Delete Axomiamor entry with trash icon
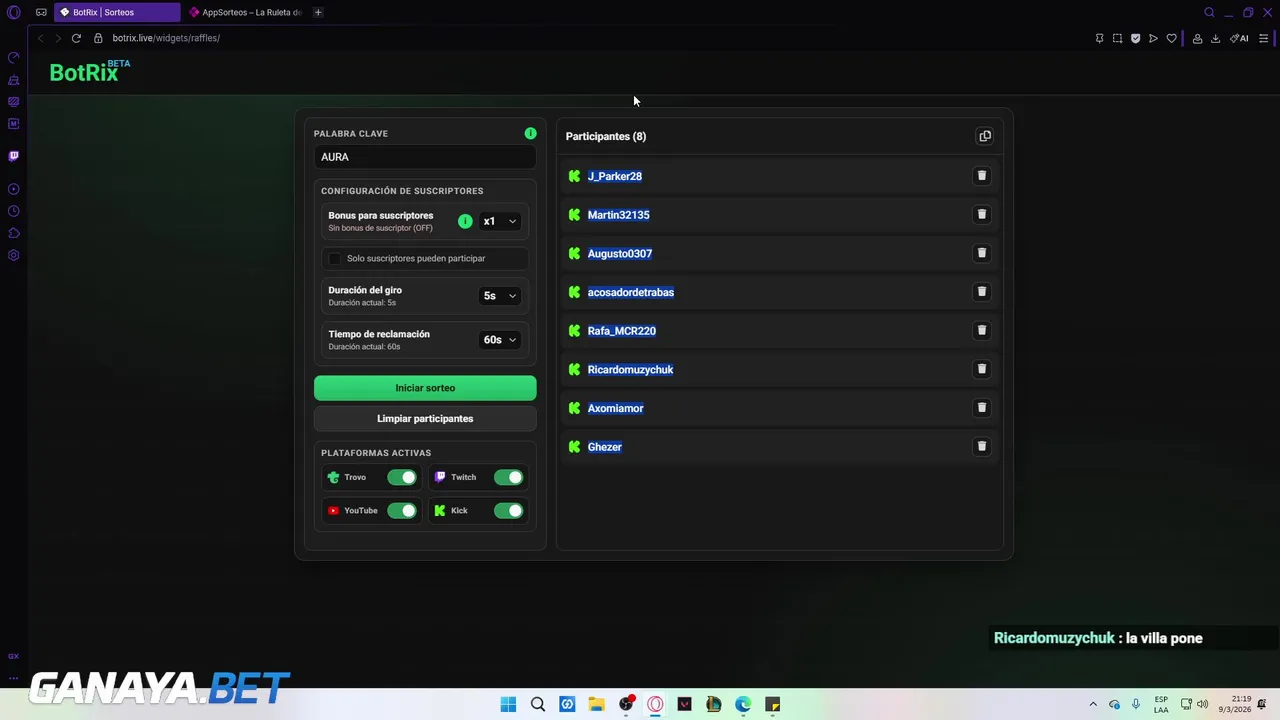Image resolution: width=1280 pixels, height=720 pixels. (982, 408)
